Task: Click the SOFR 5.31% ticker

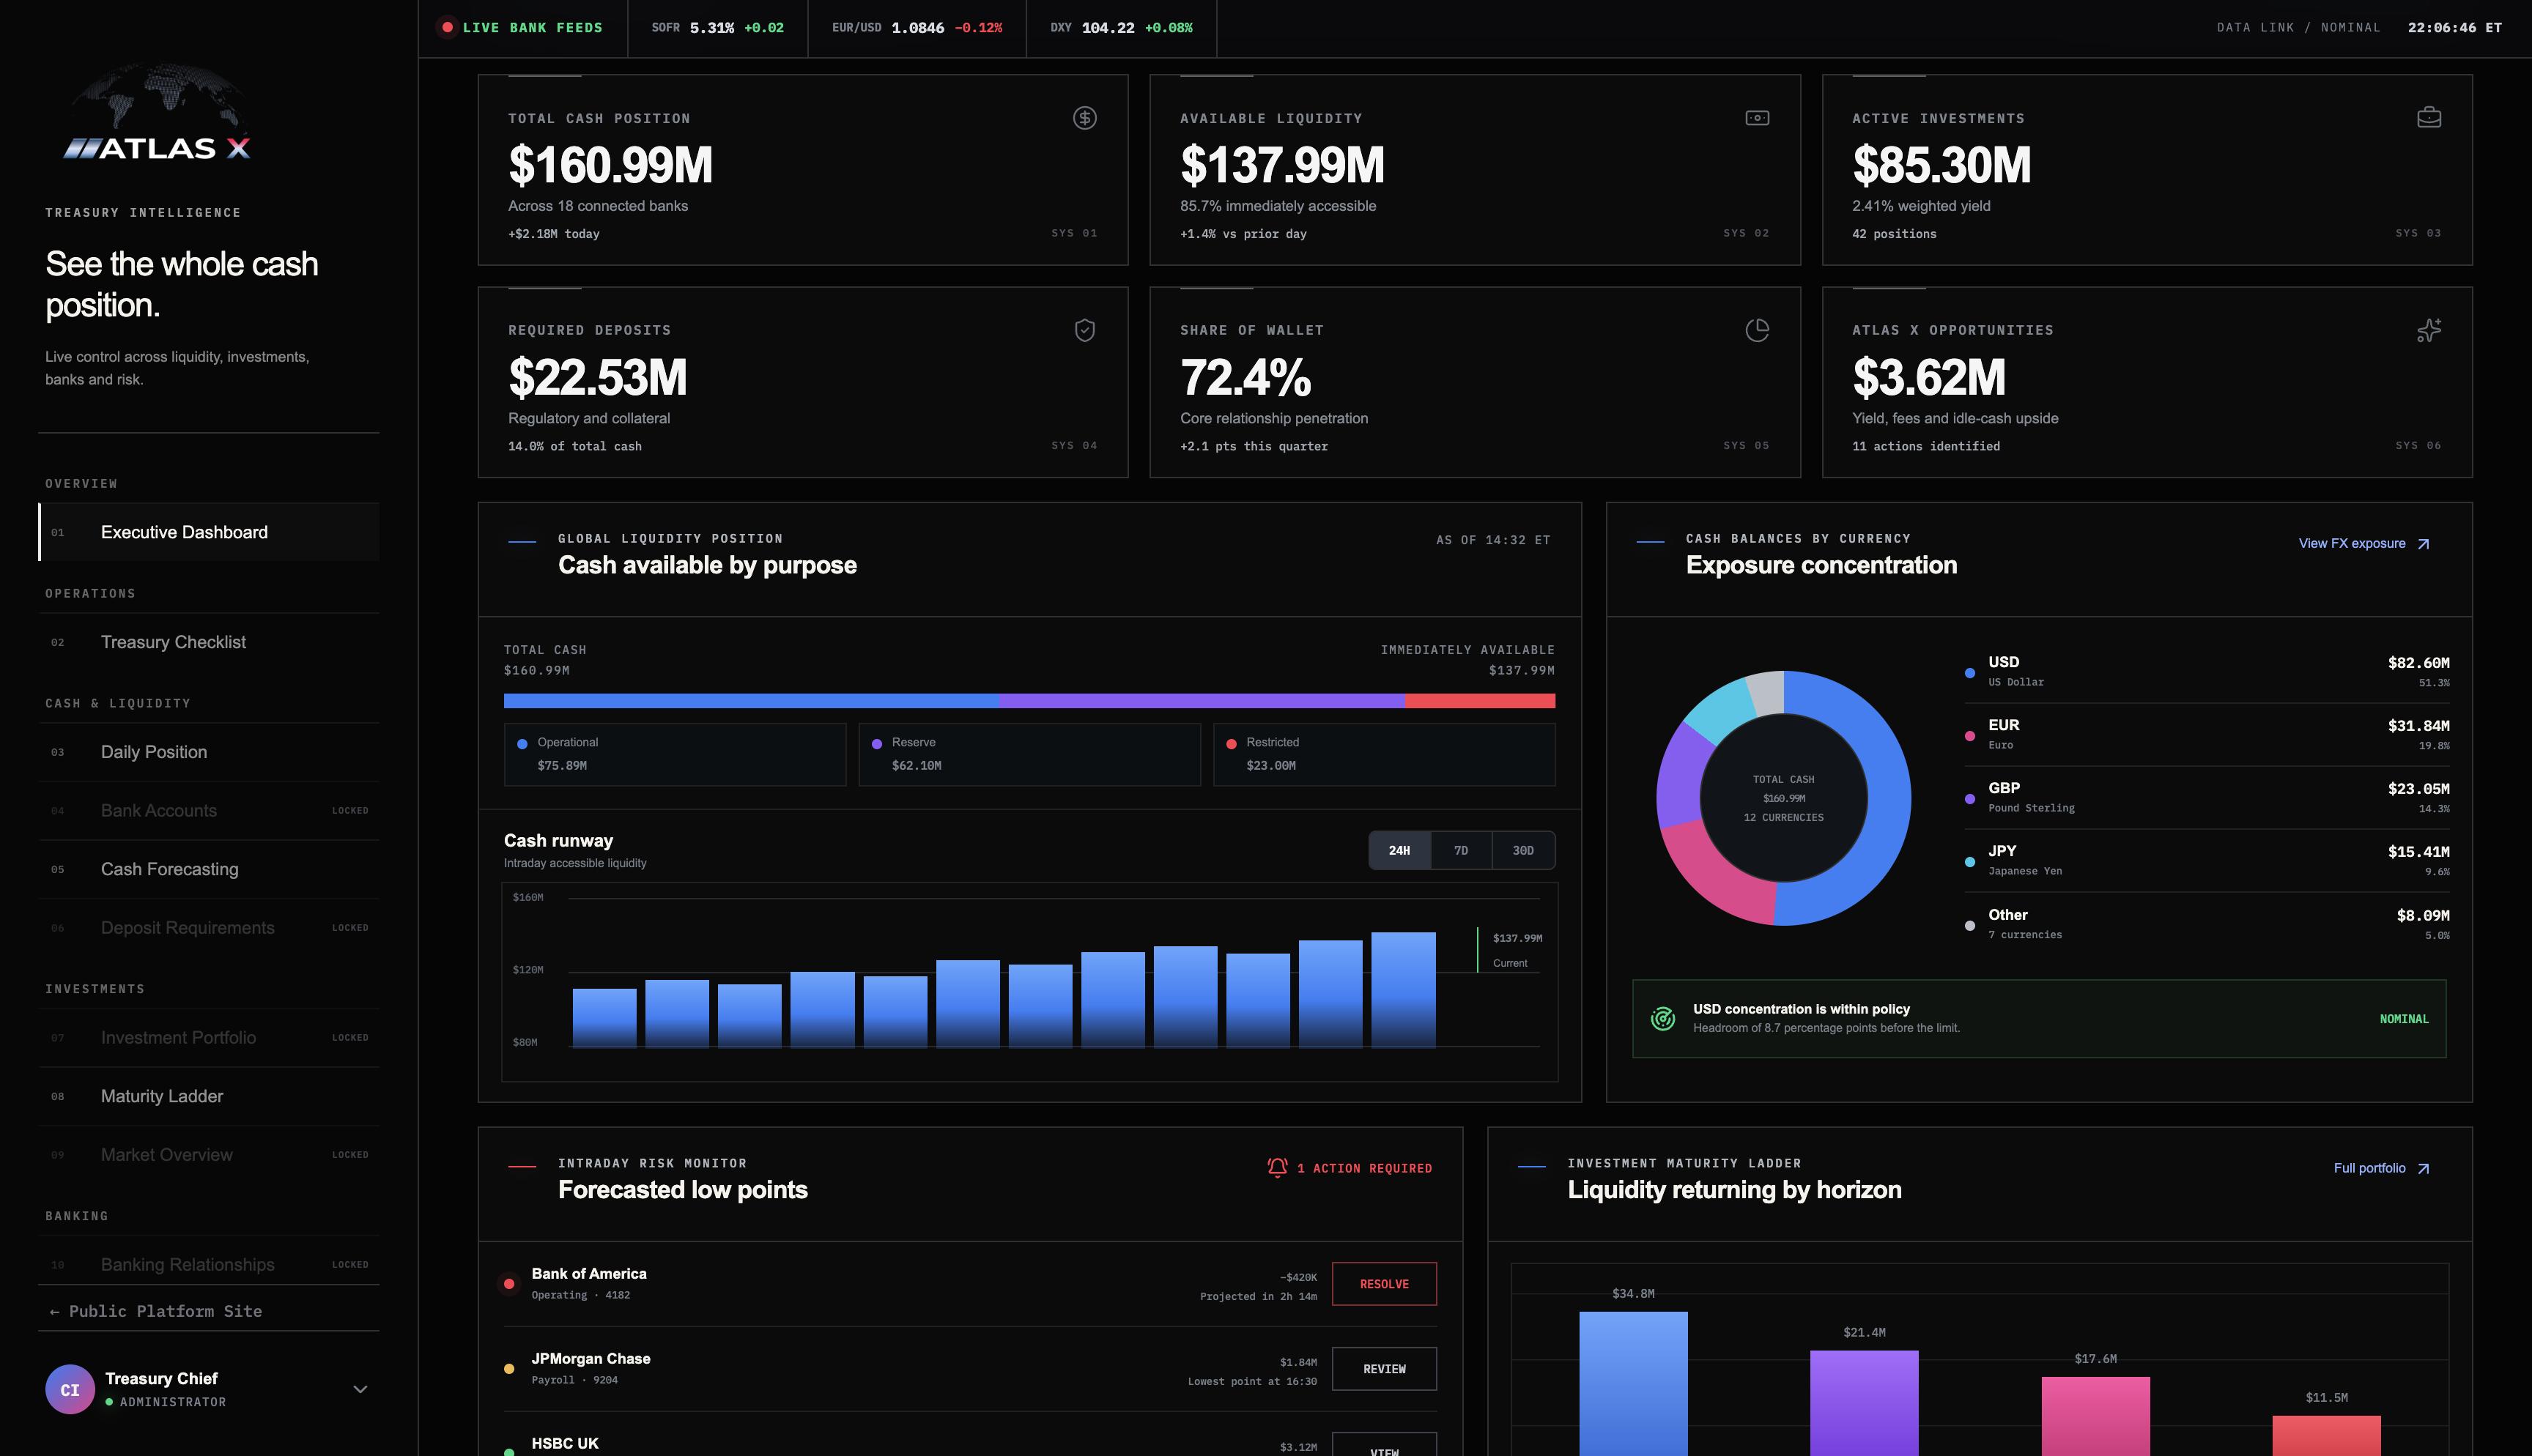Action: click(717, 27)
